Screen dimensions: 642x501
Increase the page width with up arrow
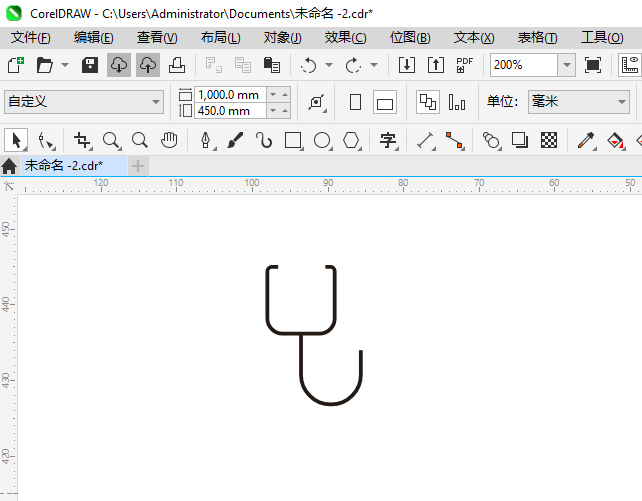(285, 95)
